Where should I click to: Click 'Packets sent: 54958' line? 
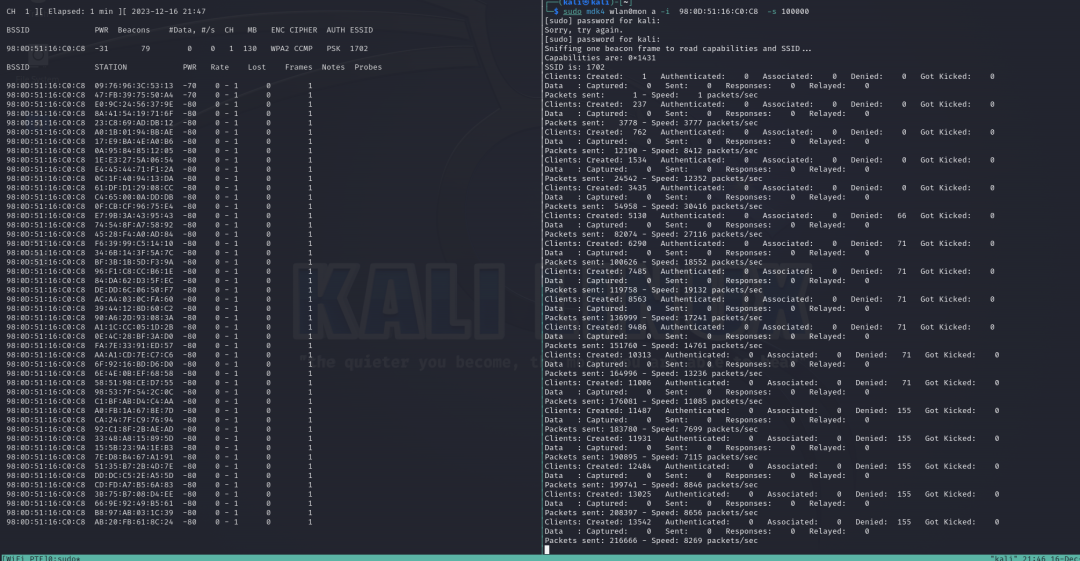pos(654,207)
